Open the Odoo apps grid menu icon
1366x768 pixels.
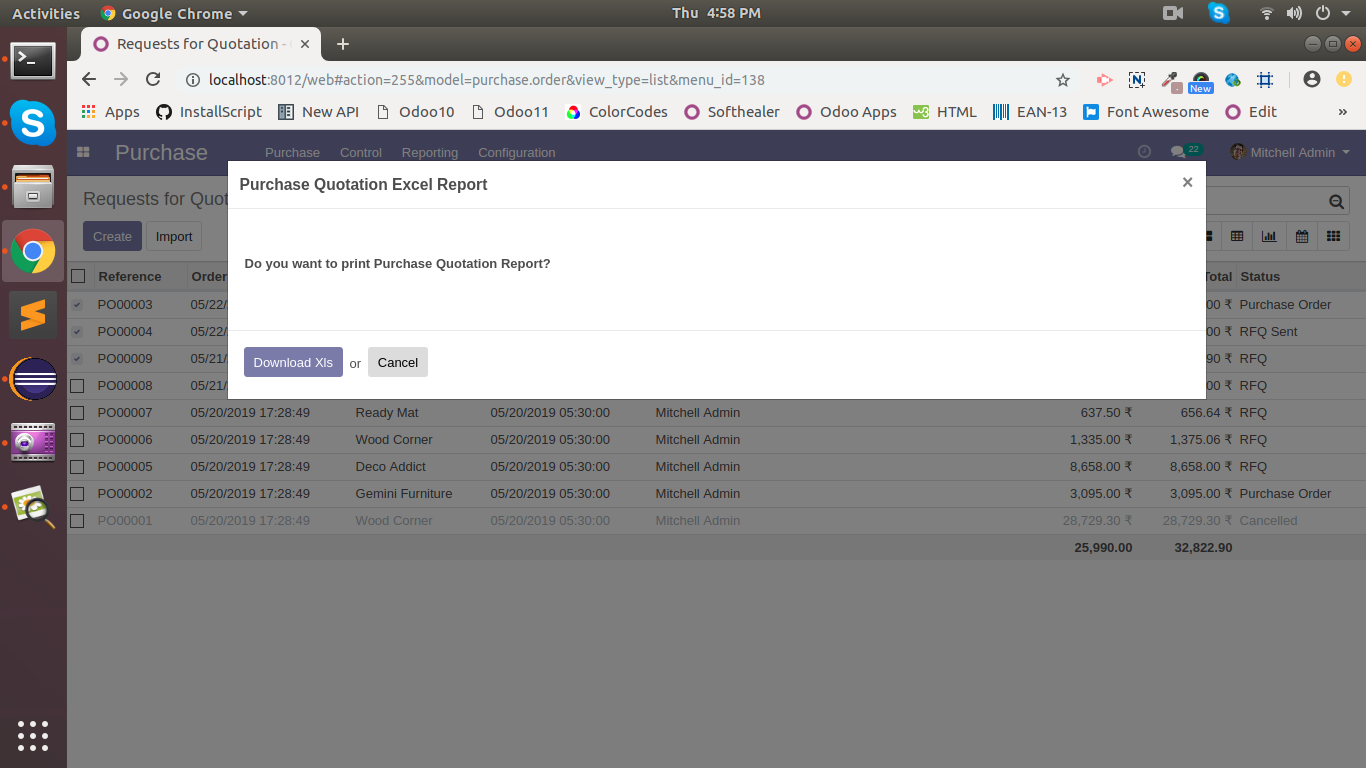83,152
